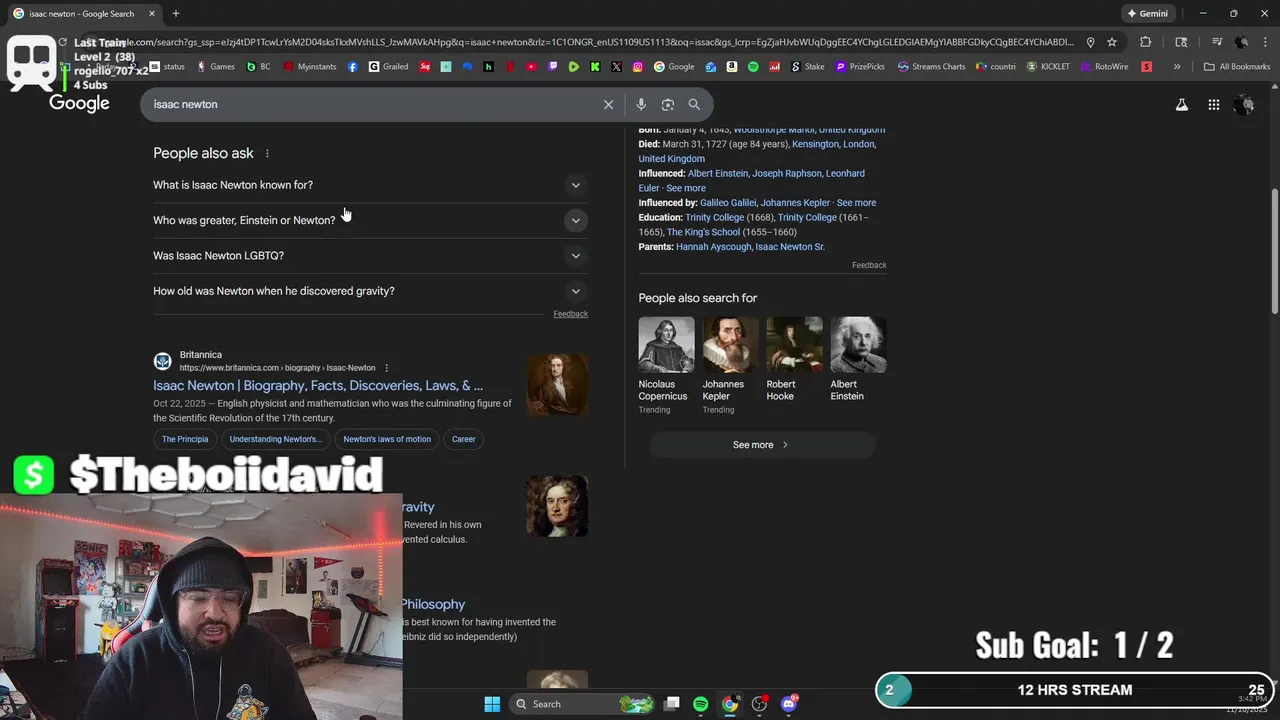The height and width of the screenshot is (720, 1280).
Task: Click the isaac newton search input
Action: point(370,104)
